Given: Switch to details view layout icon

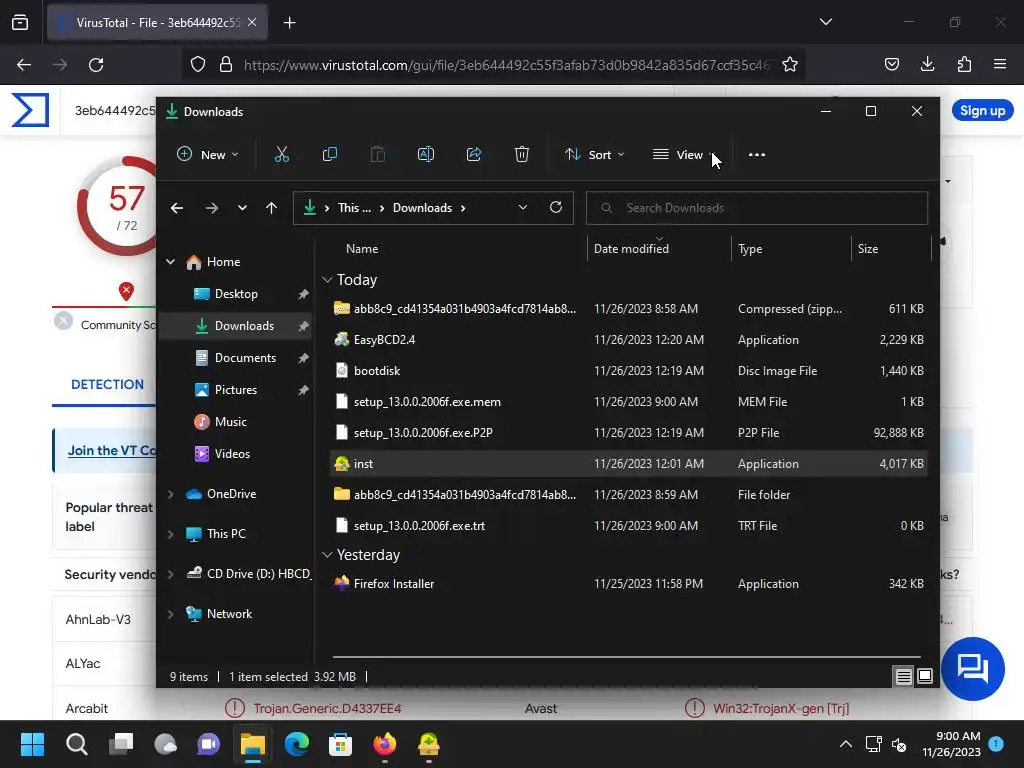Looking at the screenshot, I should [x=903, y=677].
